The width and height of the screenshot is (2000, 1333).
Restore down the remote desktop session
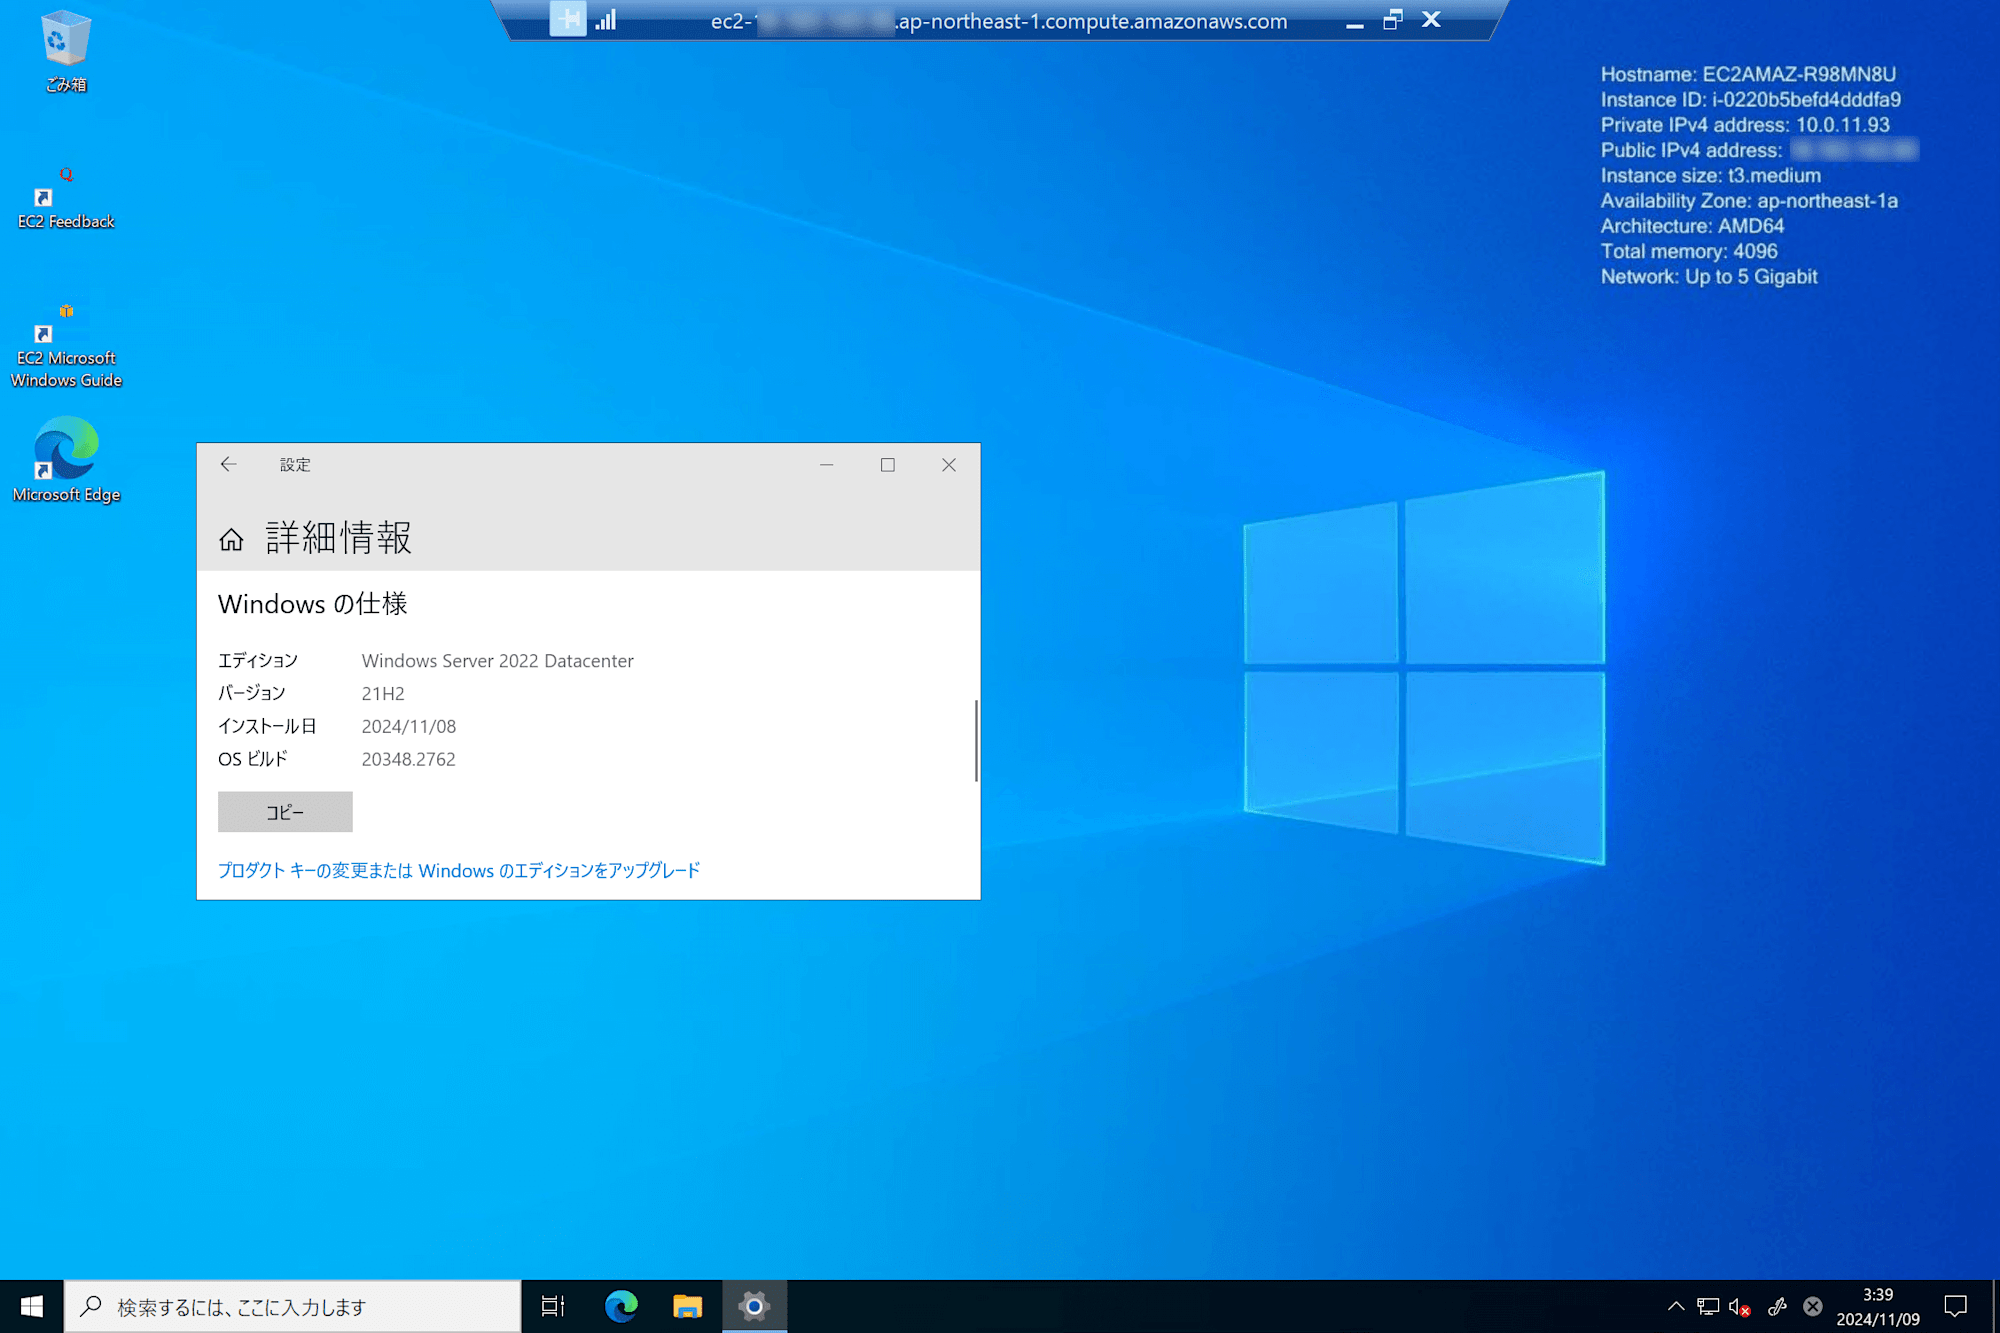coord(1393,19)
